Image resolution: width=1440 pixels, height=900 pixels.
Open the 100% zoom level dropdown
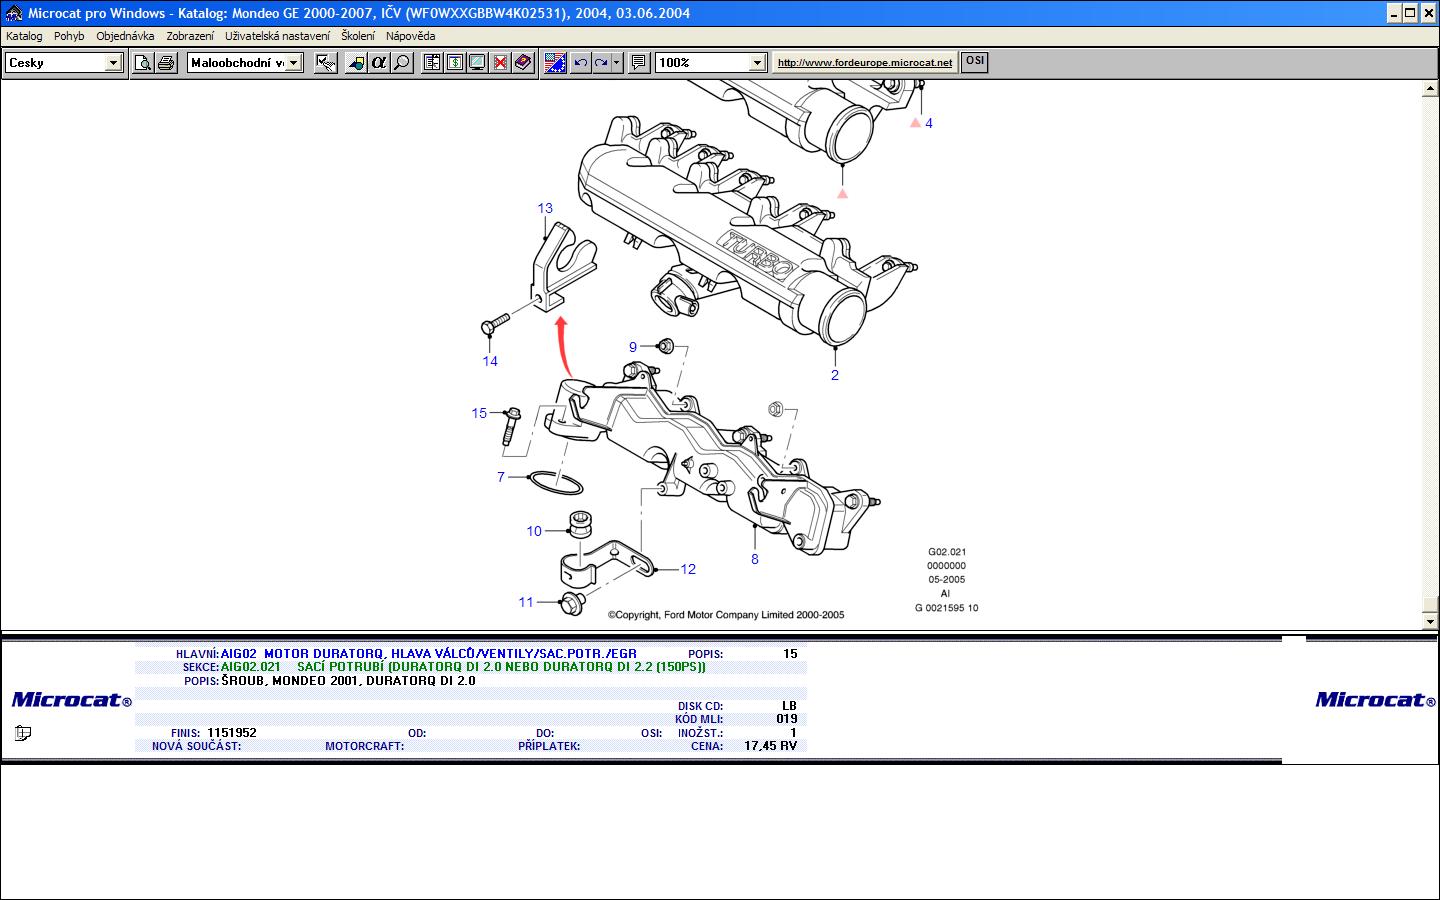757,63
